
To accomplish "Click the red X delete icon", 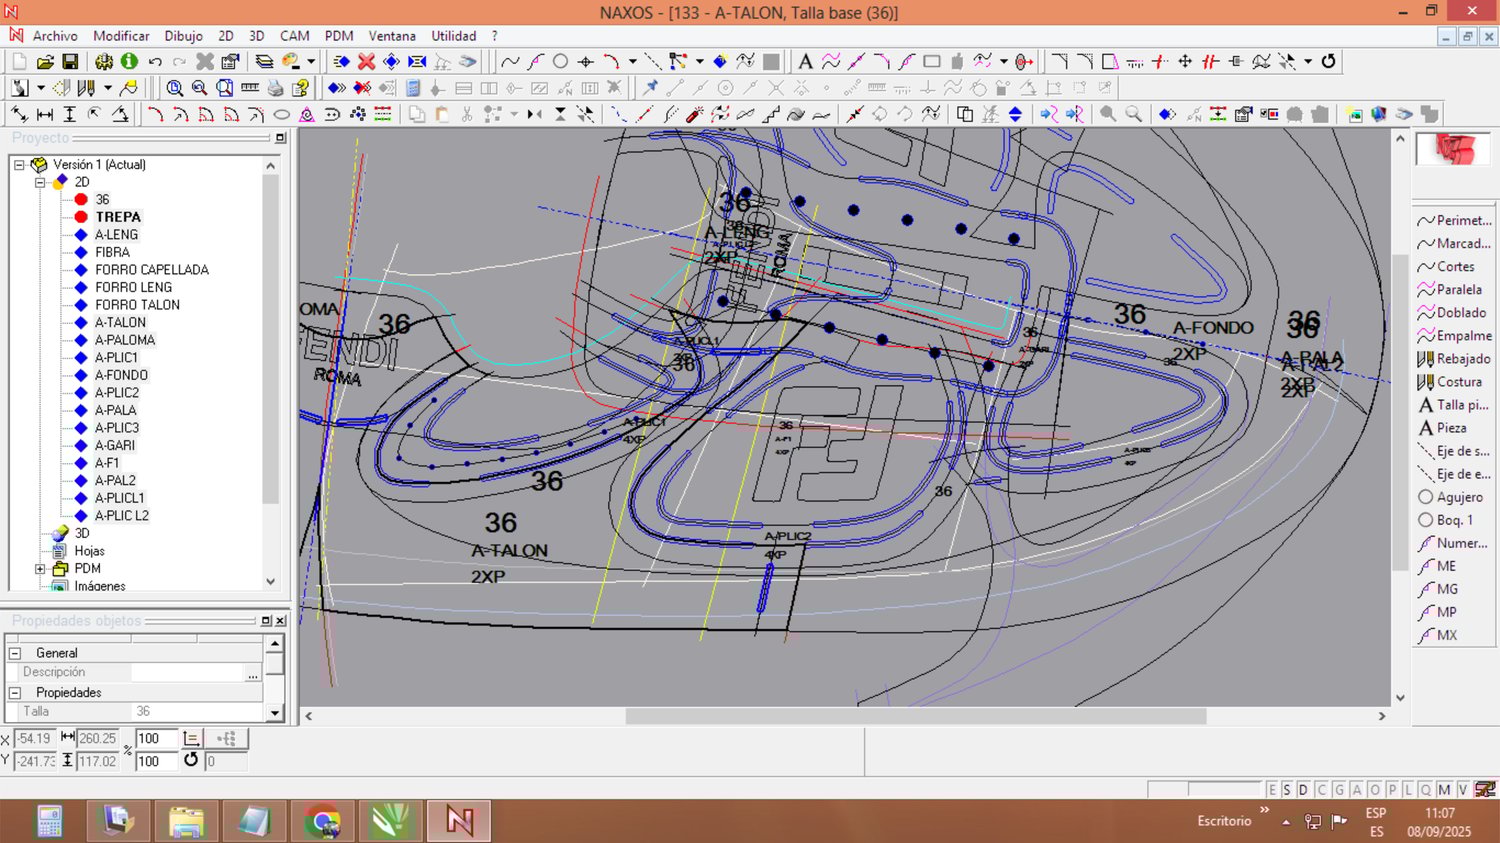I will (367, 62).
